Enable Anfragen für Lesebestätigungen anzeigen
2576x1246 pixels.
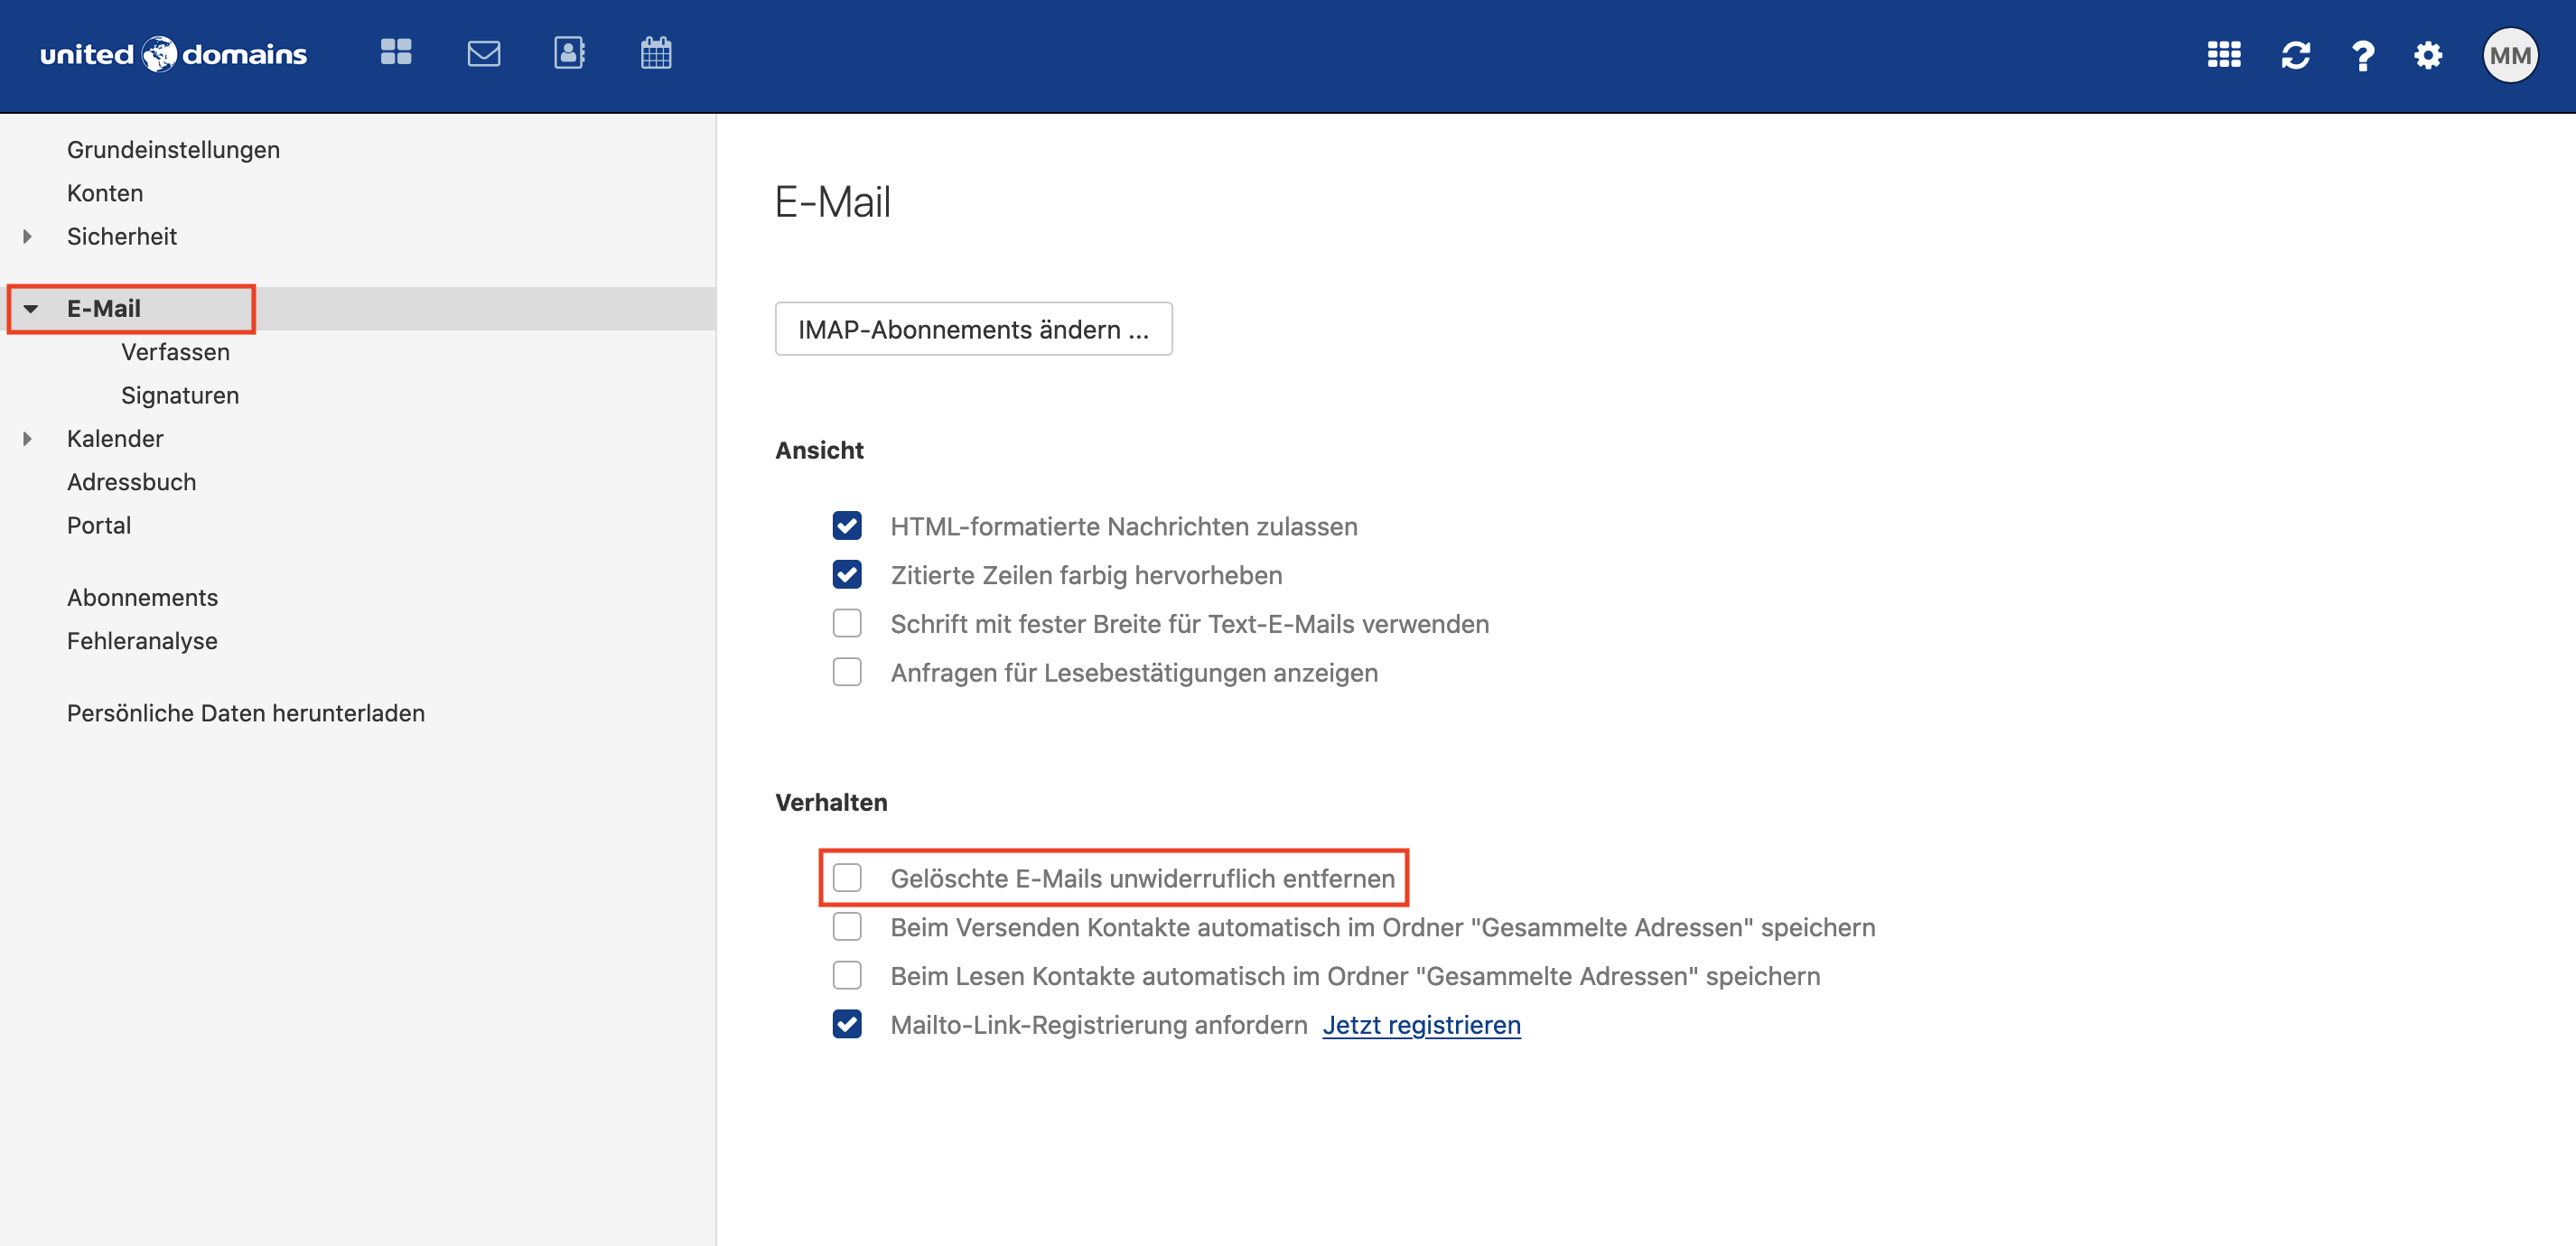point(847,672)
